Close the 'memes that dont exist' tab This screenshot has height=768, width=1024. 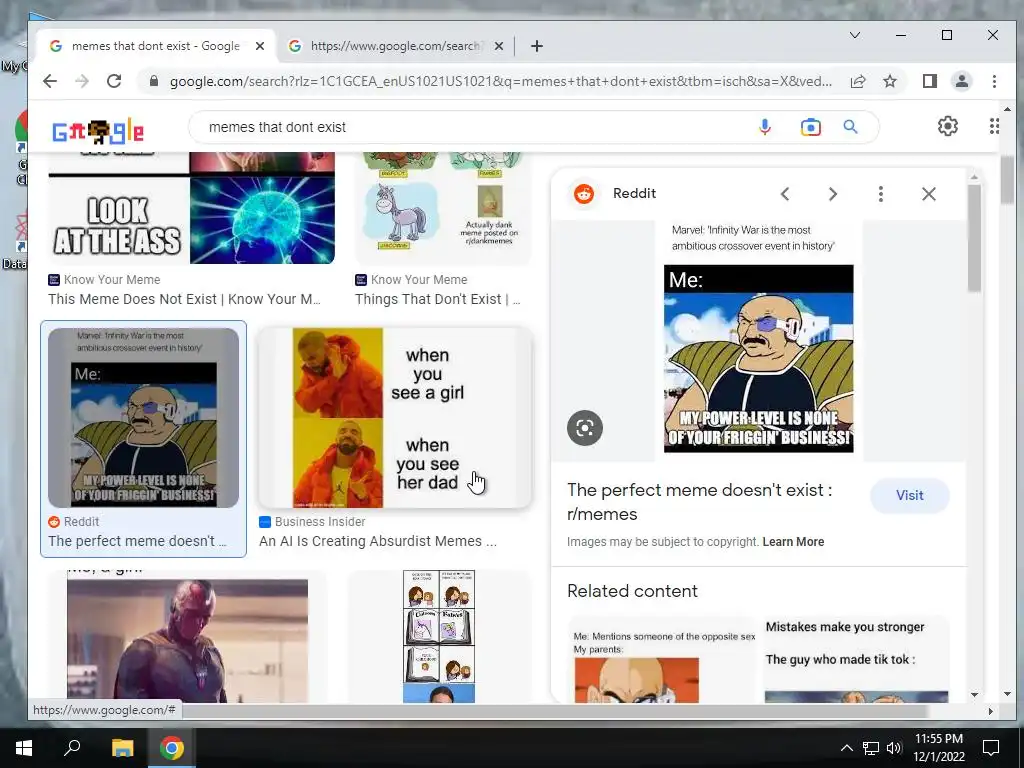click(259, 46)
